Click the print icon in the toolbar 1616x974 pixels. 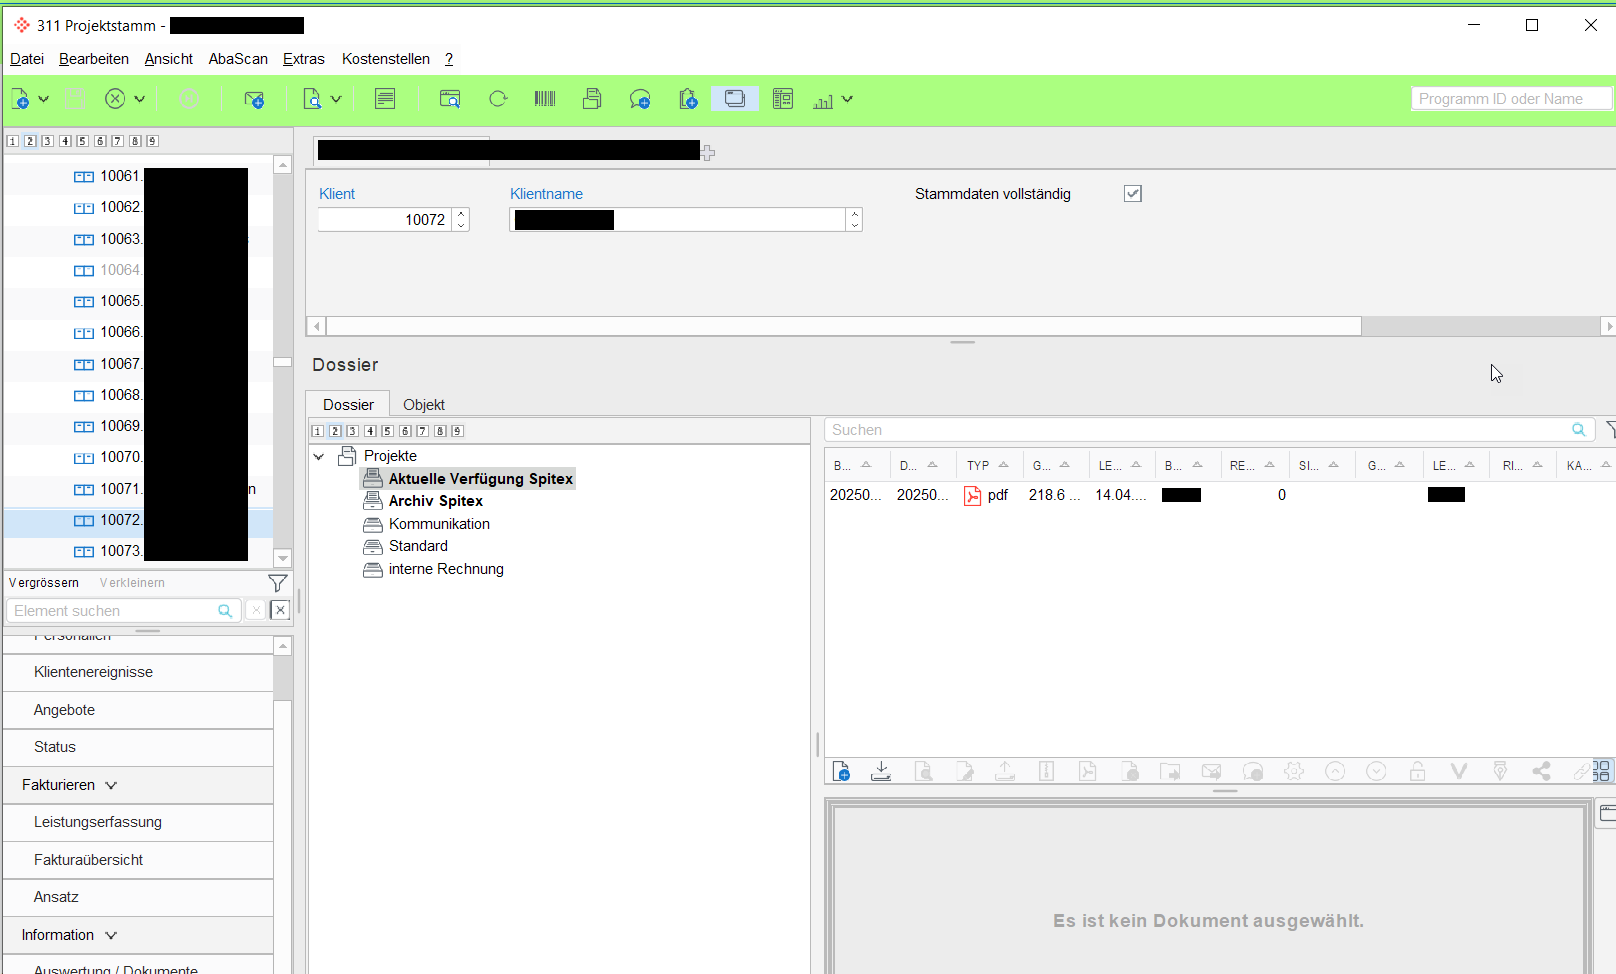pyautogui.click(x=592, y=99)
